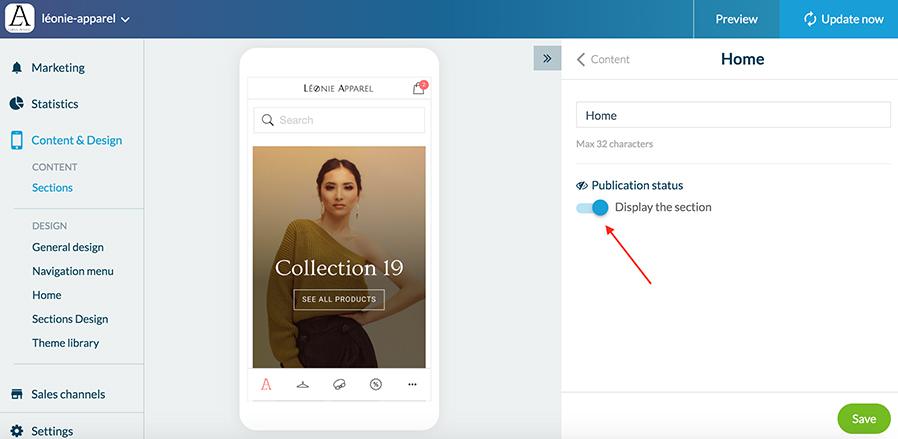The image size is (898, 439).
Task: Click the Statistics pie chart icon
Action: coord(16,104)
